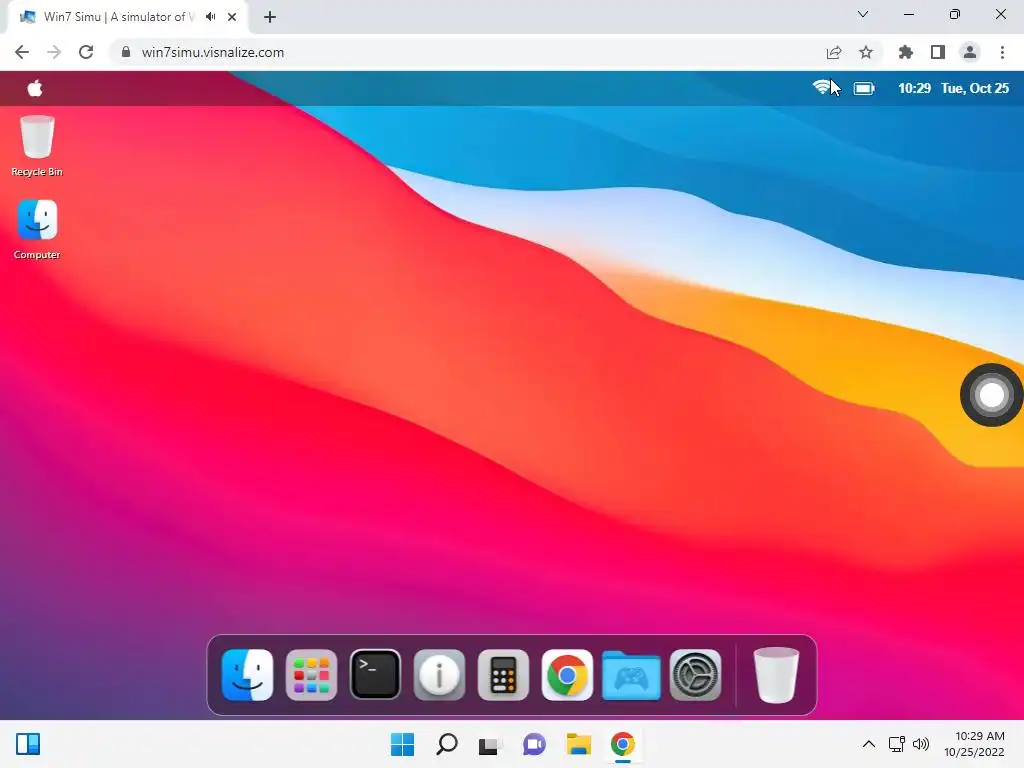Switch to Chrome in the Windows taskbar
Image resolution: width=1024 pixels, height=768 pixels.
[623, 744]
